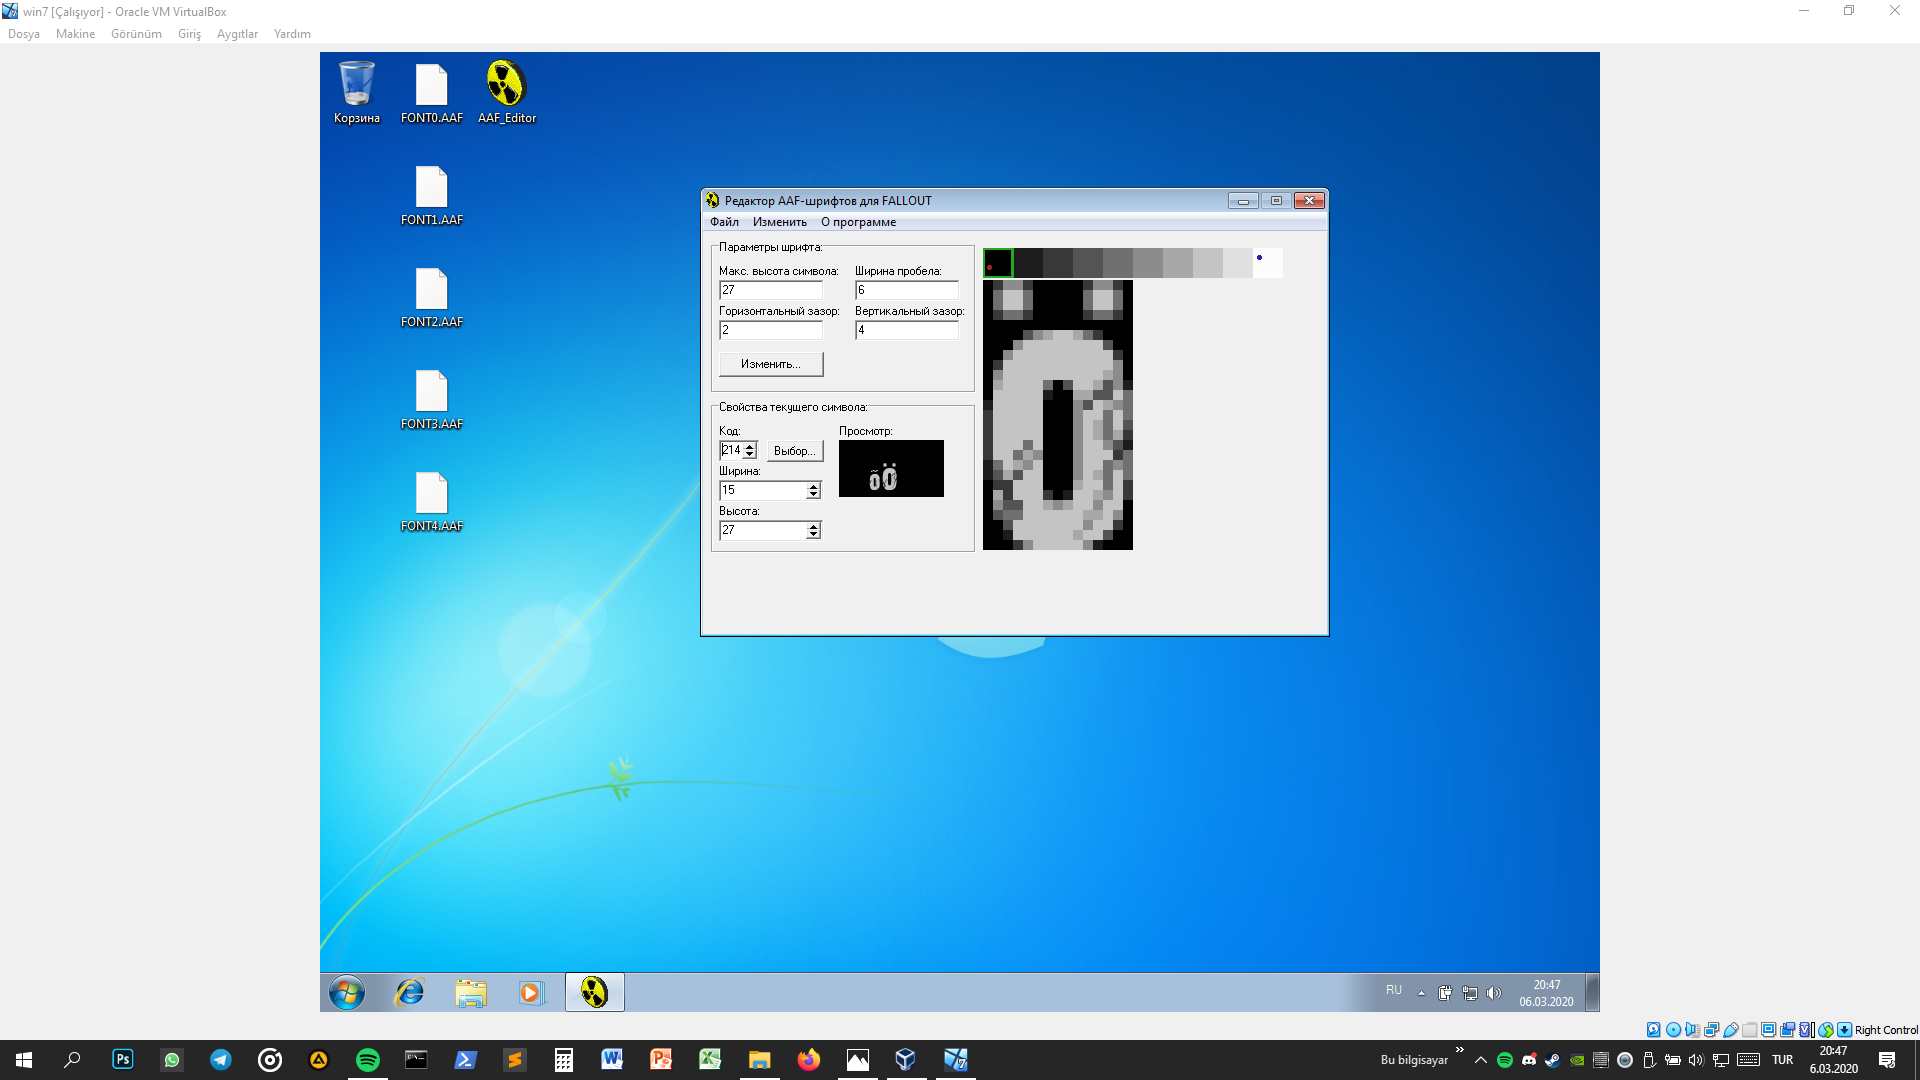Click the Win7 tray volume speaker icon

pos(1494,993)
